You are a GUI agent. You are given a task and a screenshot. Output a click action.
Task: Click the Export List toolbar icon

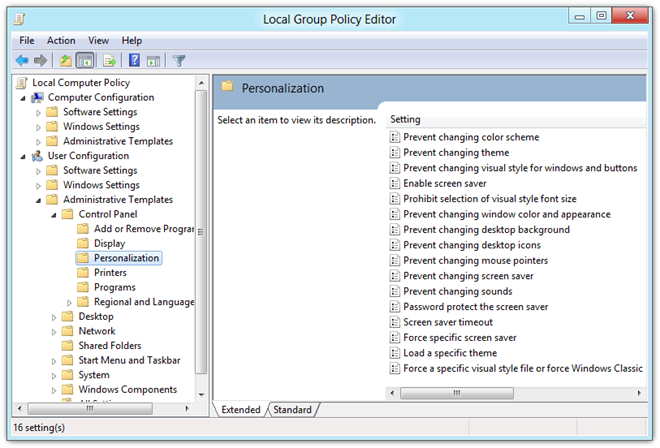[x=109, y=61]
